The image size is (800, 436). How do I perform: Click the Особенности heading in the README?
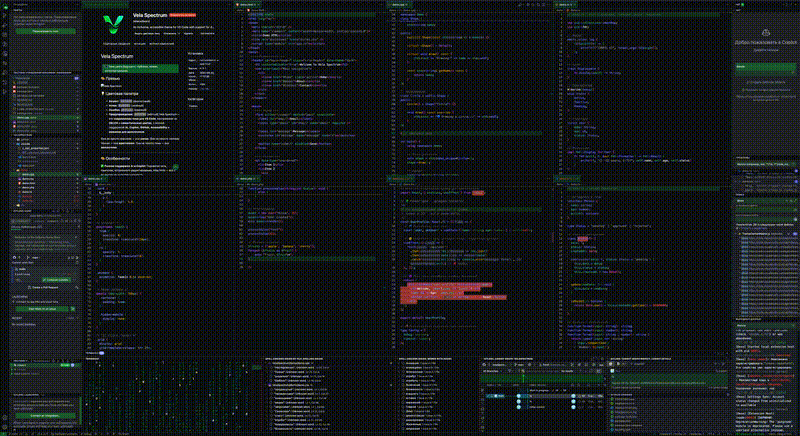pos(116,159)
